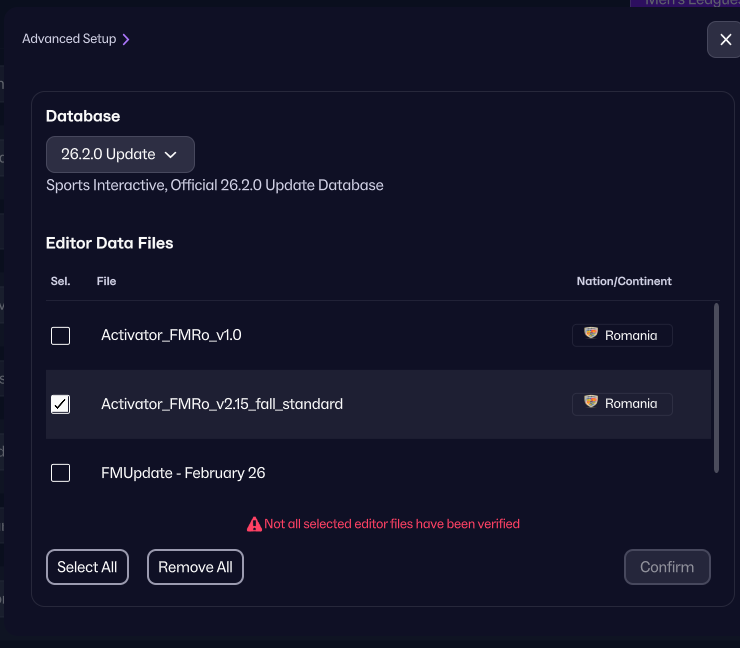Click Romania flag icon in v2.15_fall_standard row

[x=591, y=403]
